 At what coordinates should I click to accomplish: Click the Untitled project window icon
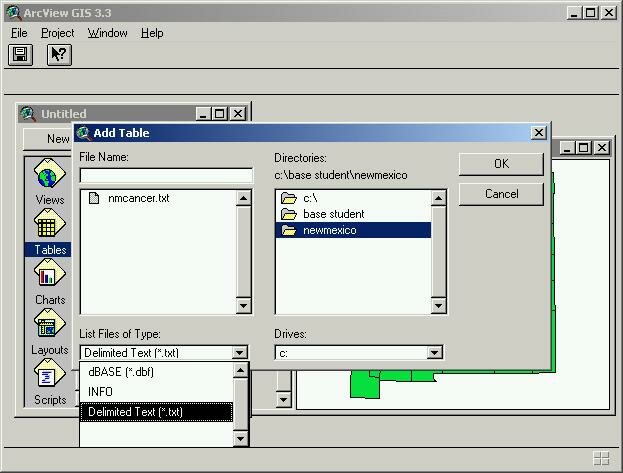point(28,114)
